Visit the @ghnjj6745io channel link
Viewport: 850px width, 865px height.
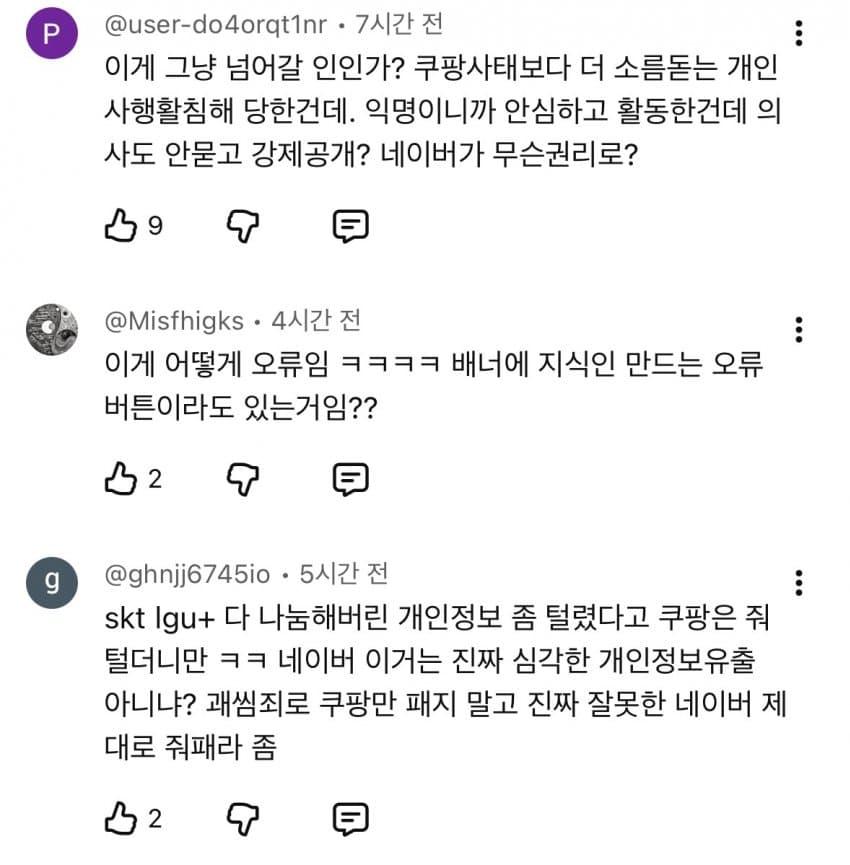189,573
